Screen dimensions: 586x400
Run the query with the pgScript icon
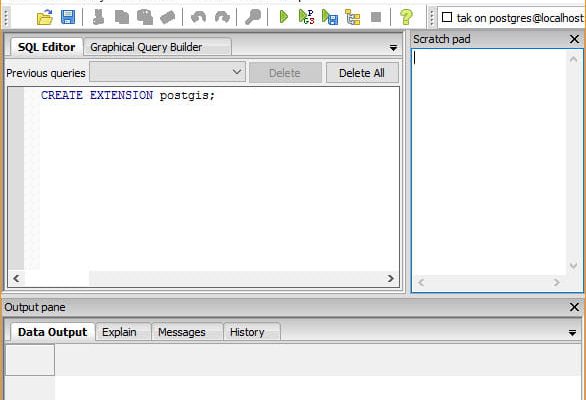306,17
